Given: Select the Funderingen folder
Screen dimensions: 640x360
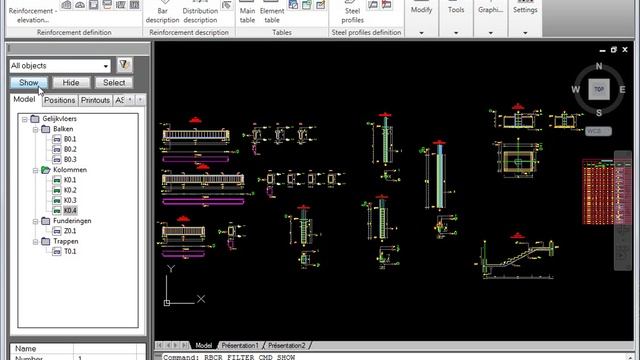Looking at the screenshot, I should pyautogui.click(x=72, y=221).
